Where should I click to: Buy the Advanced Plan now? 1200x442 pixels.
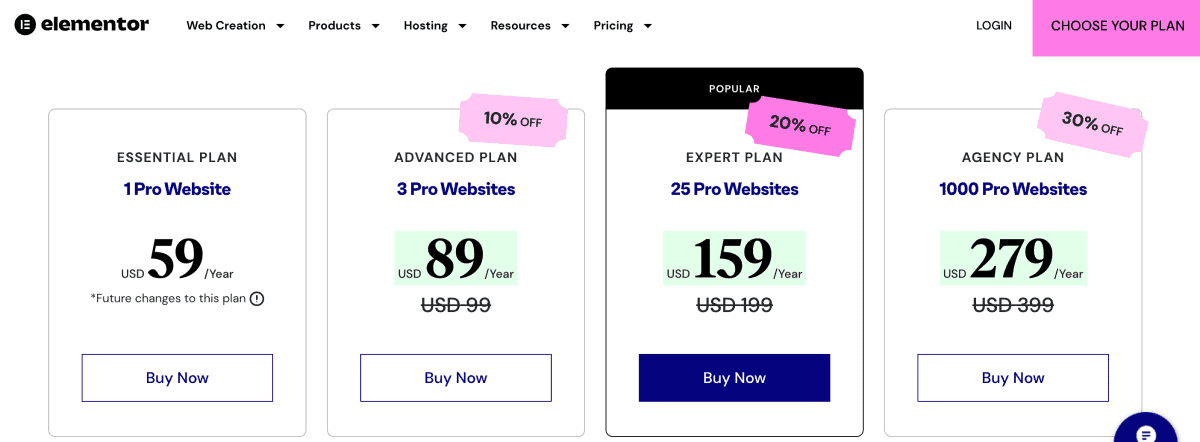[x=456, y=378]
